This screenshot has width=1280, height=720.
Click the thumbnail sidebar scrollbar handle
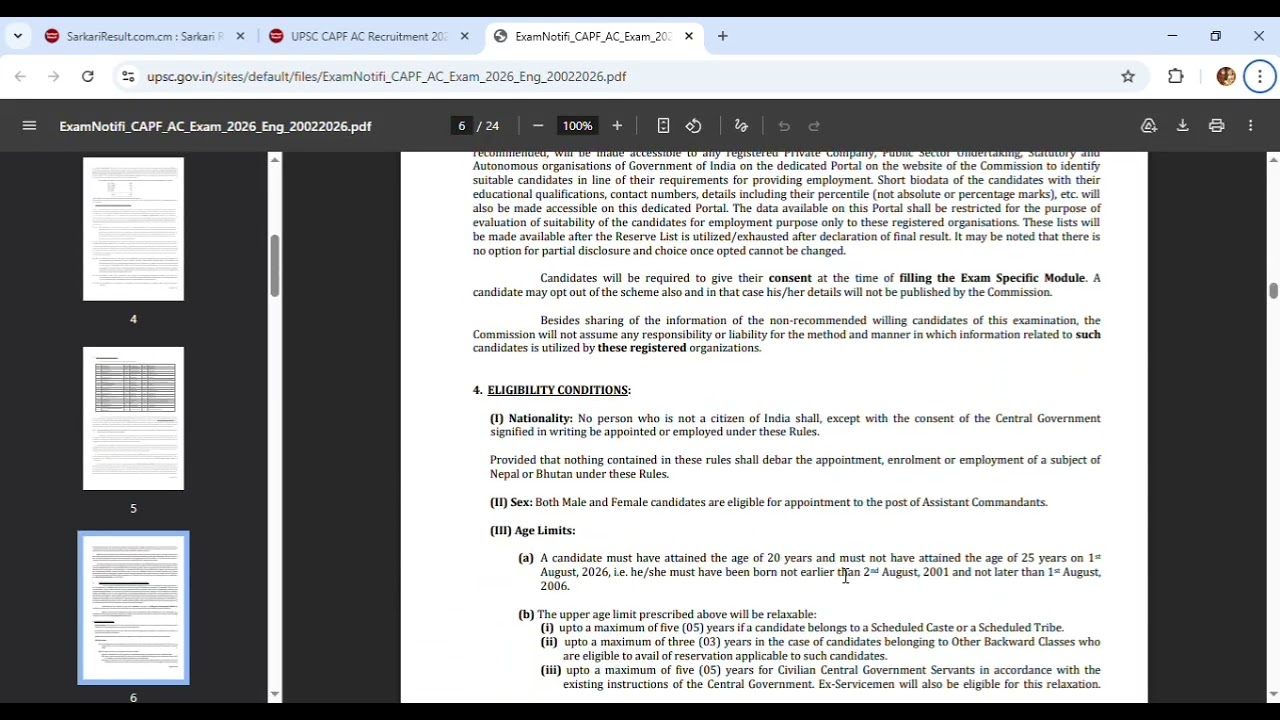click(275, 266)
